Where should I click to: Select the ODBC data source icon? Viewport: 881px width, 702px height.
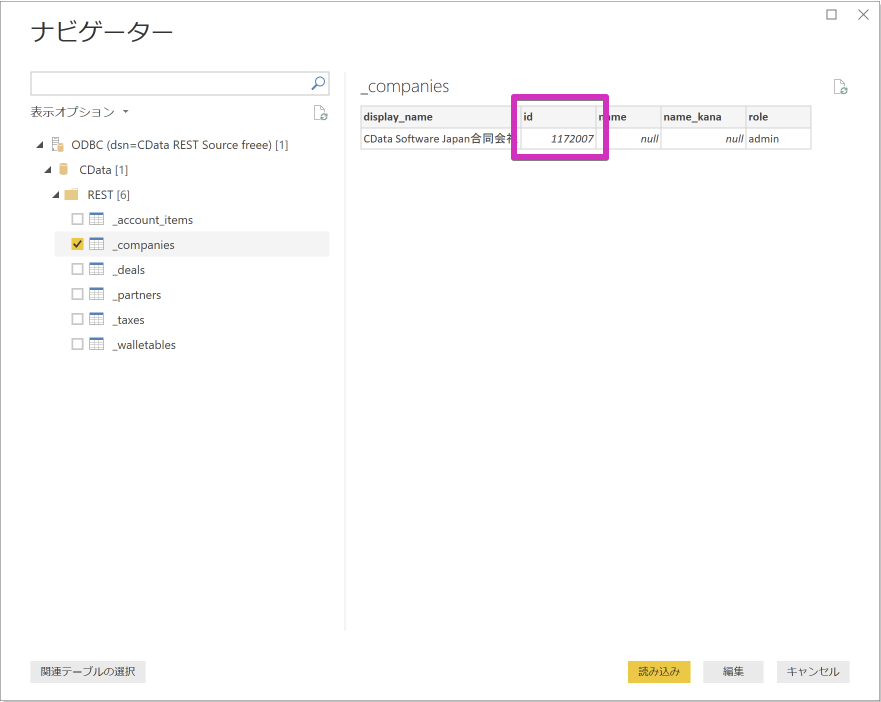click(55, 144)
